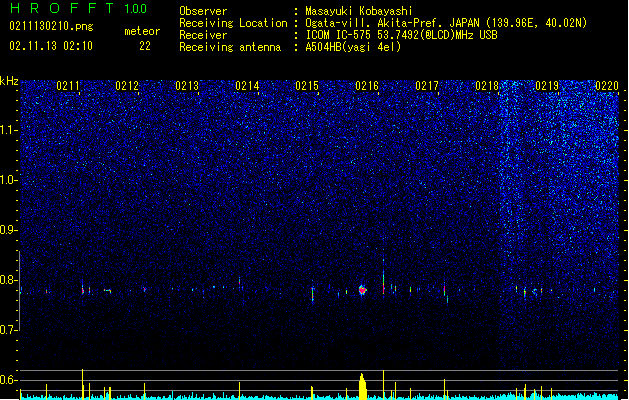The width and height of the screenshot is (629, 400).
Task: Click the meteor label text
Action: click(x=142, y=31)
